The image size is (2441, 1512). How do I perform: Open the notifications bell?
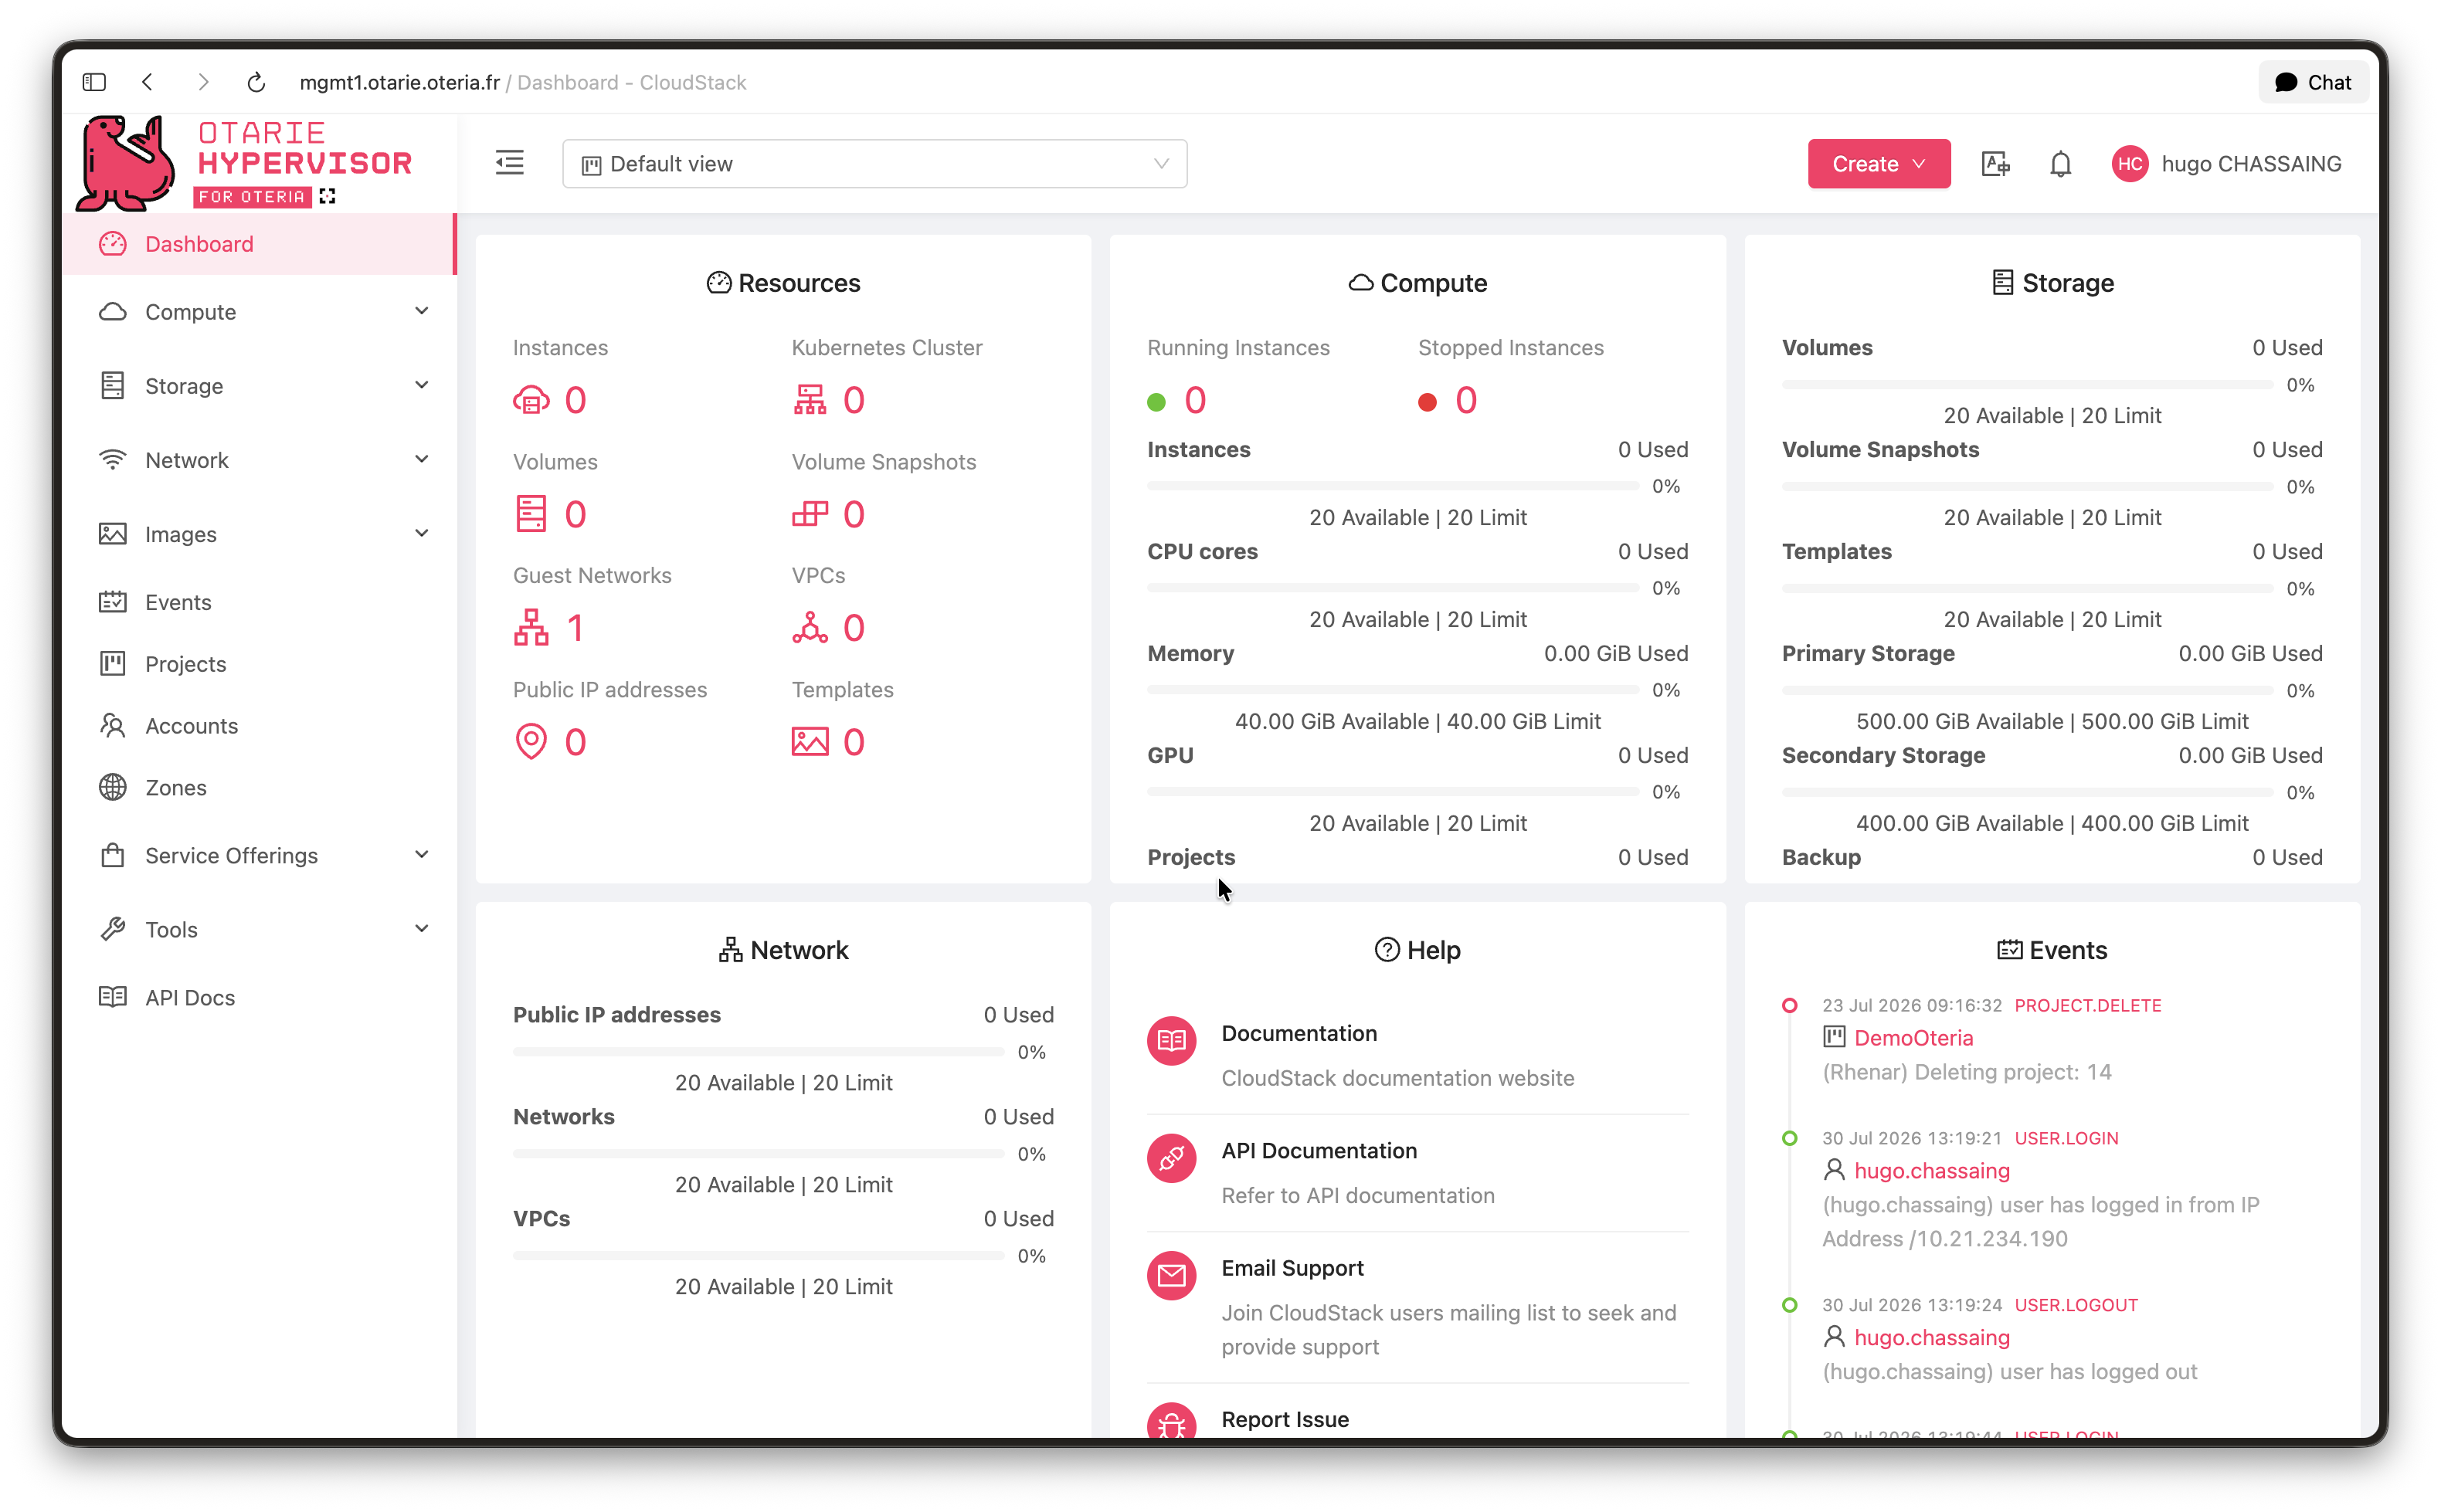[x=2060, y=164]
